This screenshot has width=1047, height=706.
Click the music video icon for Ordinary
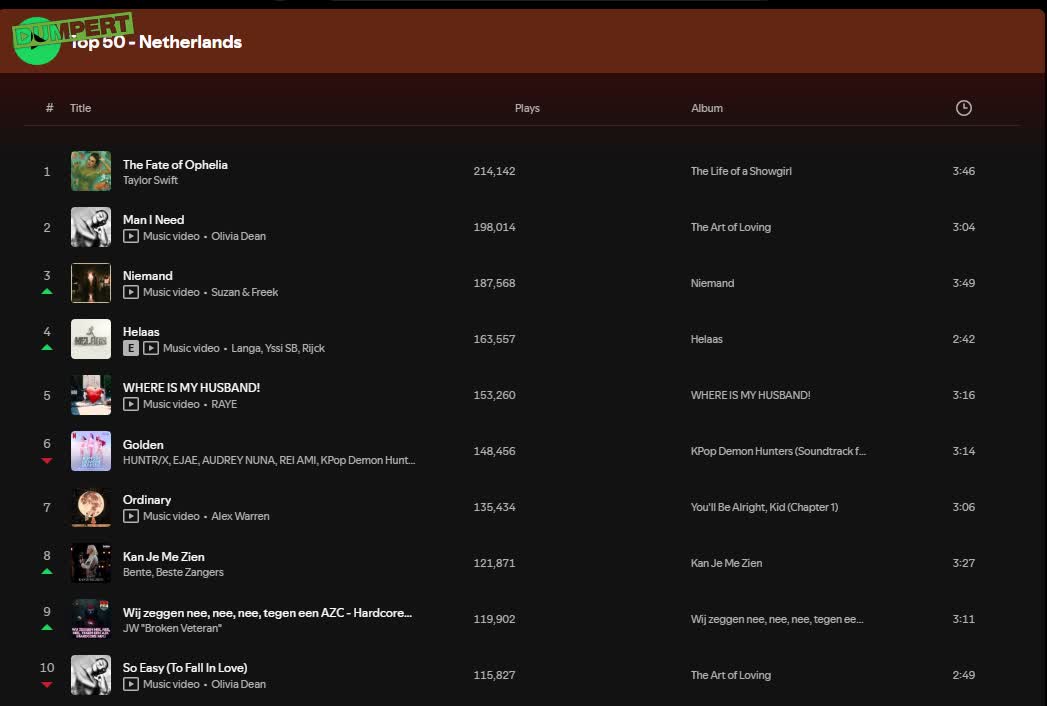coord(131,516)
